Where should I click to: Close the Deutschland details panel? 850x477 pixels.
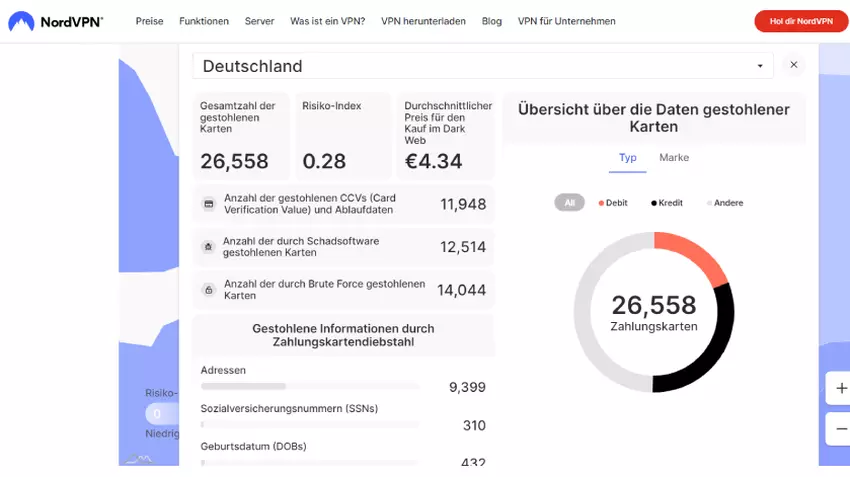pos(793,65)
